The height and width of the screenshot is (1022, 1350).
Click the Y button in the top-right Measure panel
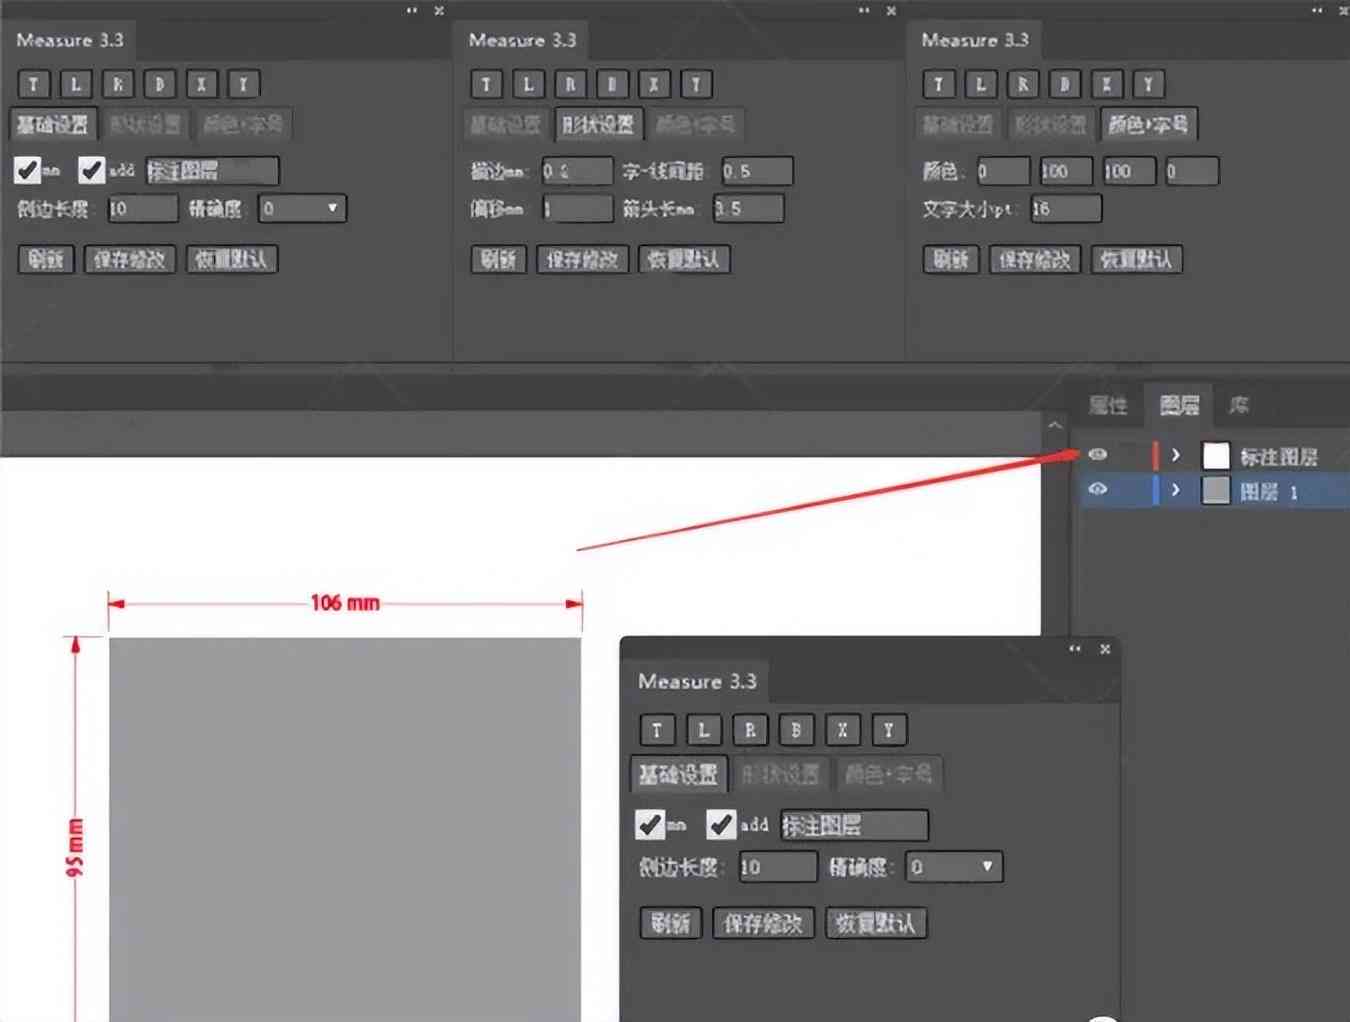coord(1148,84)
